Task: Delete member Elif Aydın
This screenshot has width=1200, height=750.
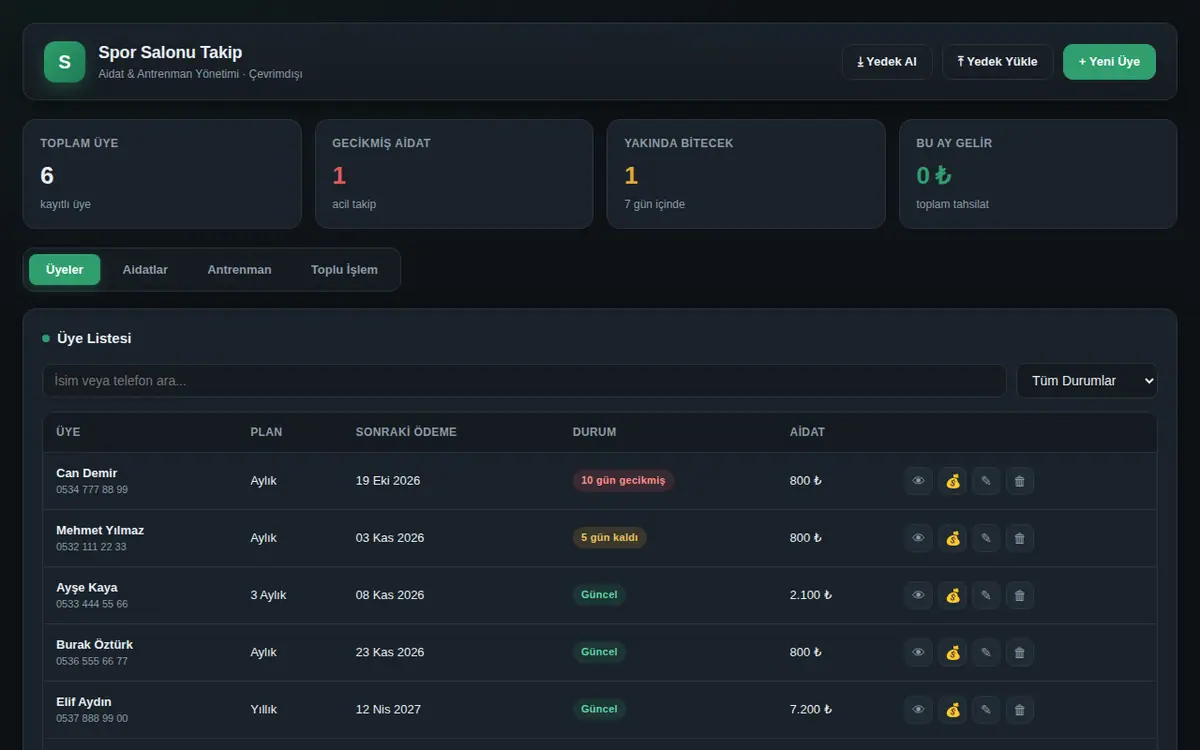Action: pyautogui.click(x=1019, y=709)
